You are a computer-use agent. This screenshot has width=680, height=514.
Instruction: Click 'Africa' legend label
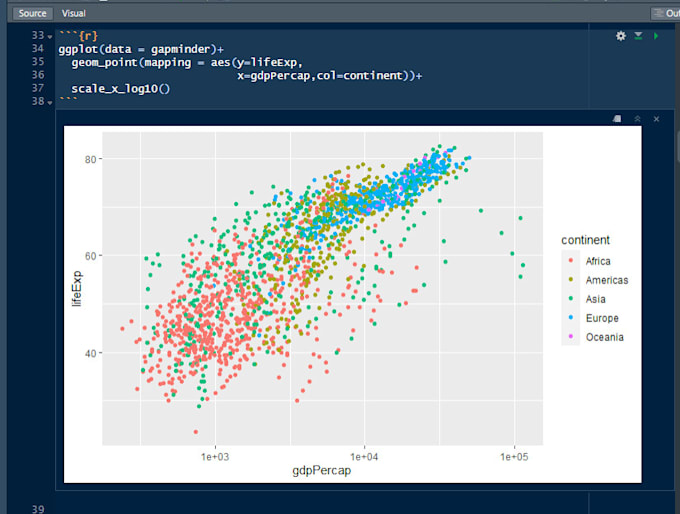(x=598, y=261)
